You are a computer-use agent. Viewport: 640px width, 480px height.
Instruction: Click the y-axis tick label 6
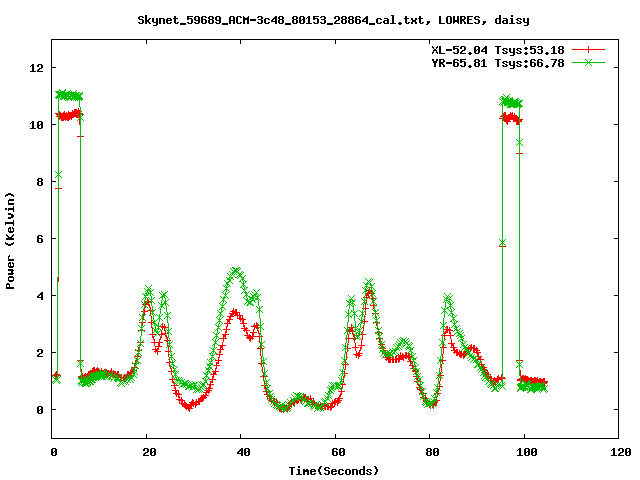pyautogui.click(x=40, y=239)
